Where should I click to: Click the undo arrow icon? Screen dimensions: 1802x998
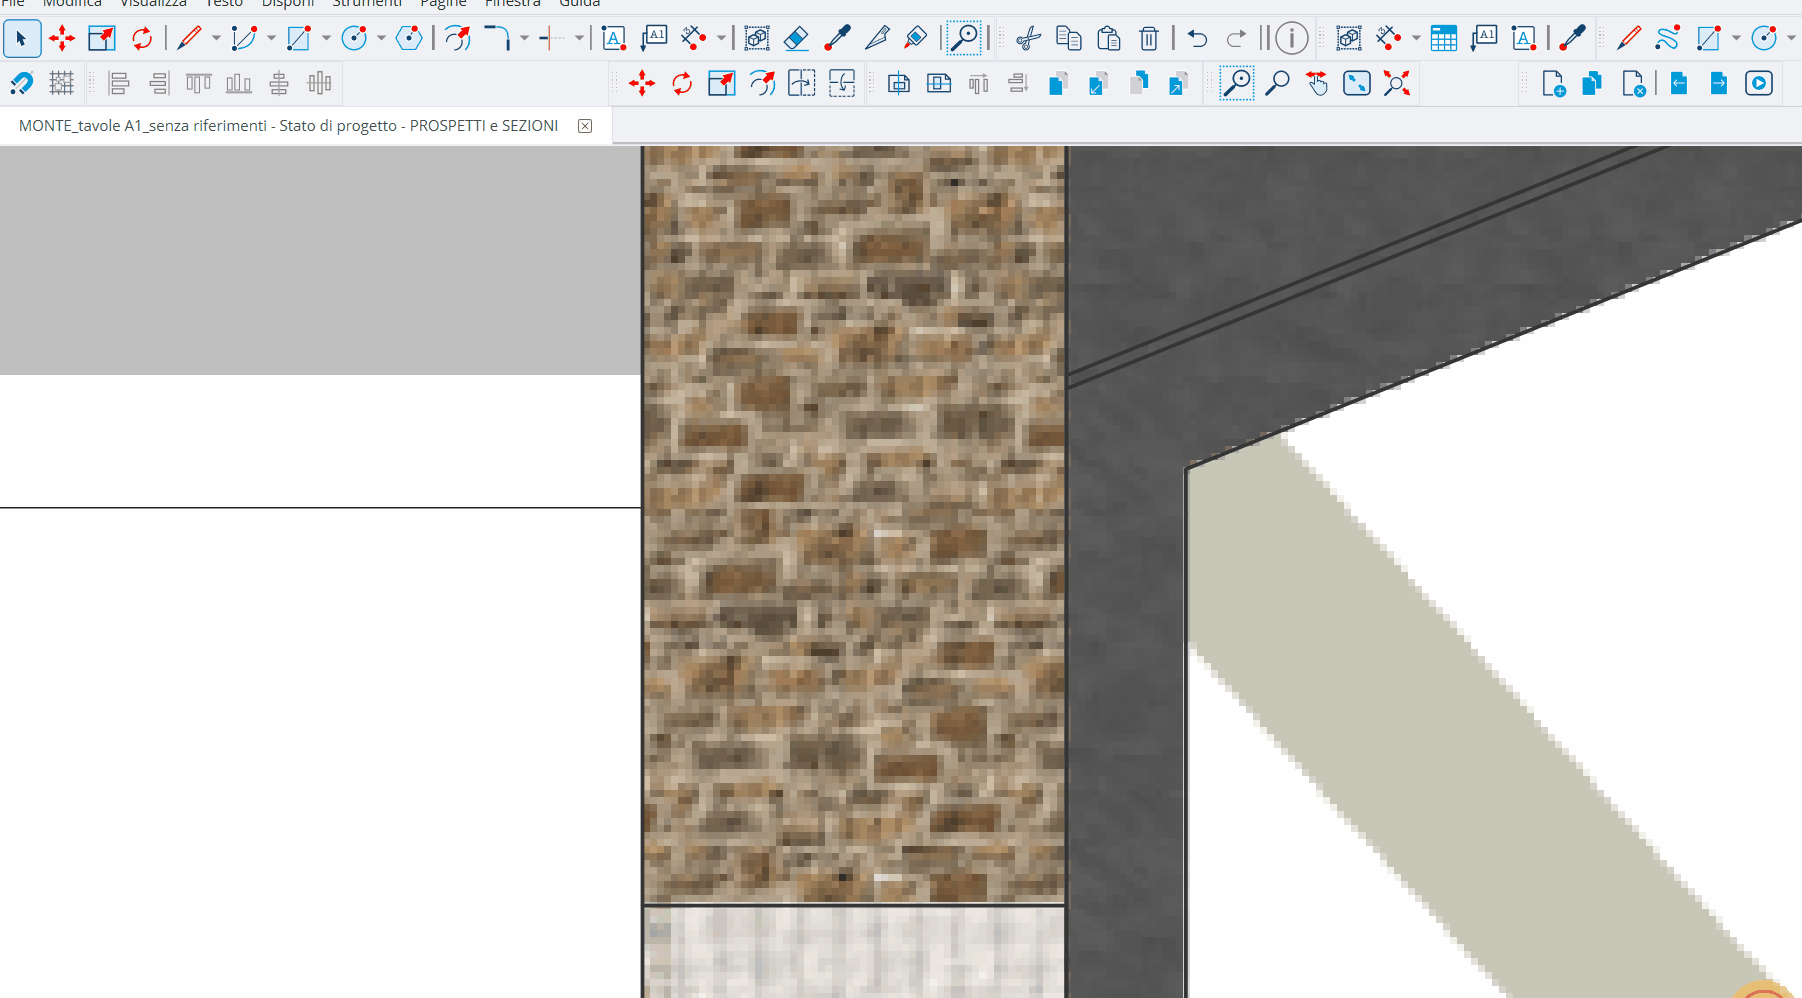(1197, 39)
